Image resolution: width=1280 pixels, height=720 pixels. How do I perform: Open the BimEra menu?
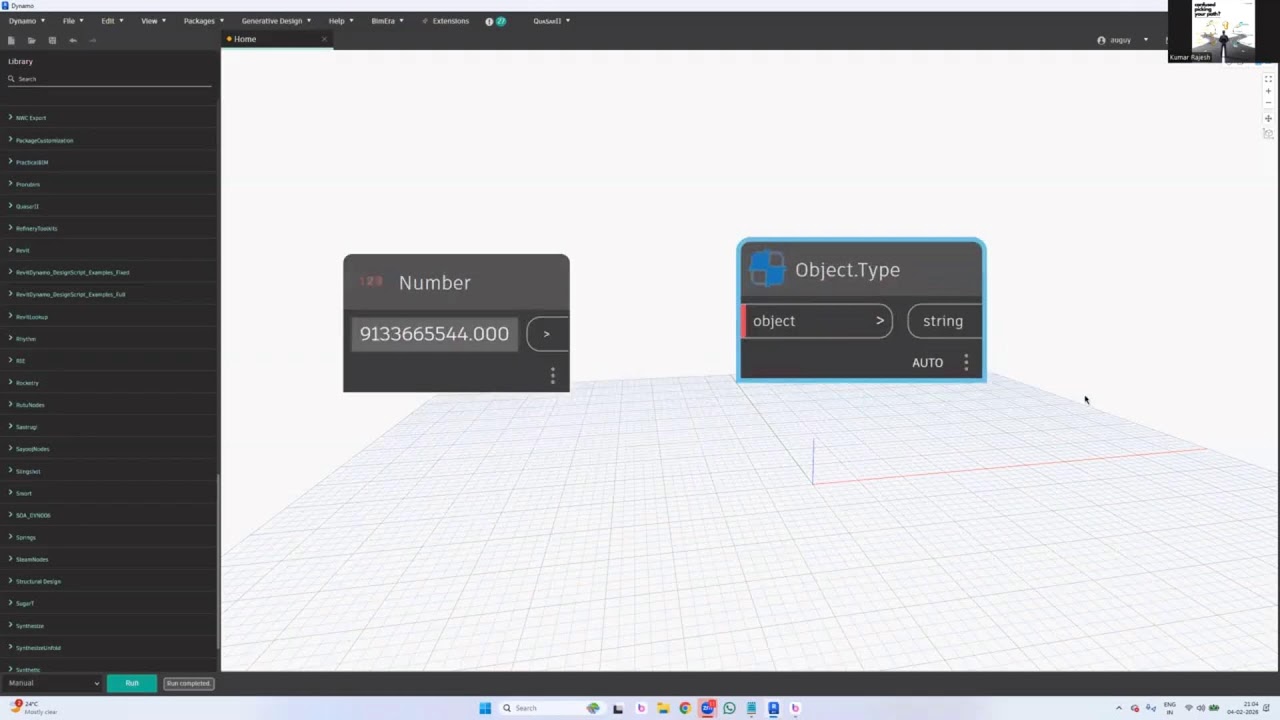click(387, 21)
